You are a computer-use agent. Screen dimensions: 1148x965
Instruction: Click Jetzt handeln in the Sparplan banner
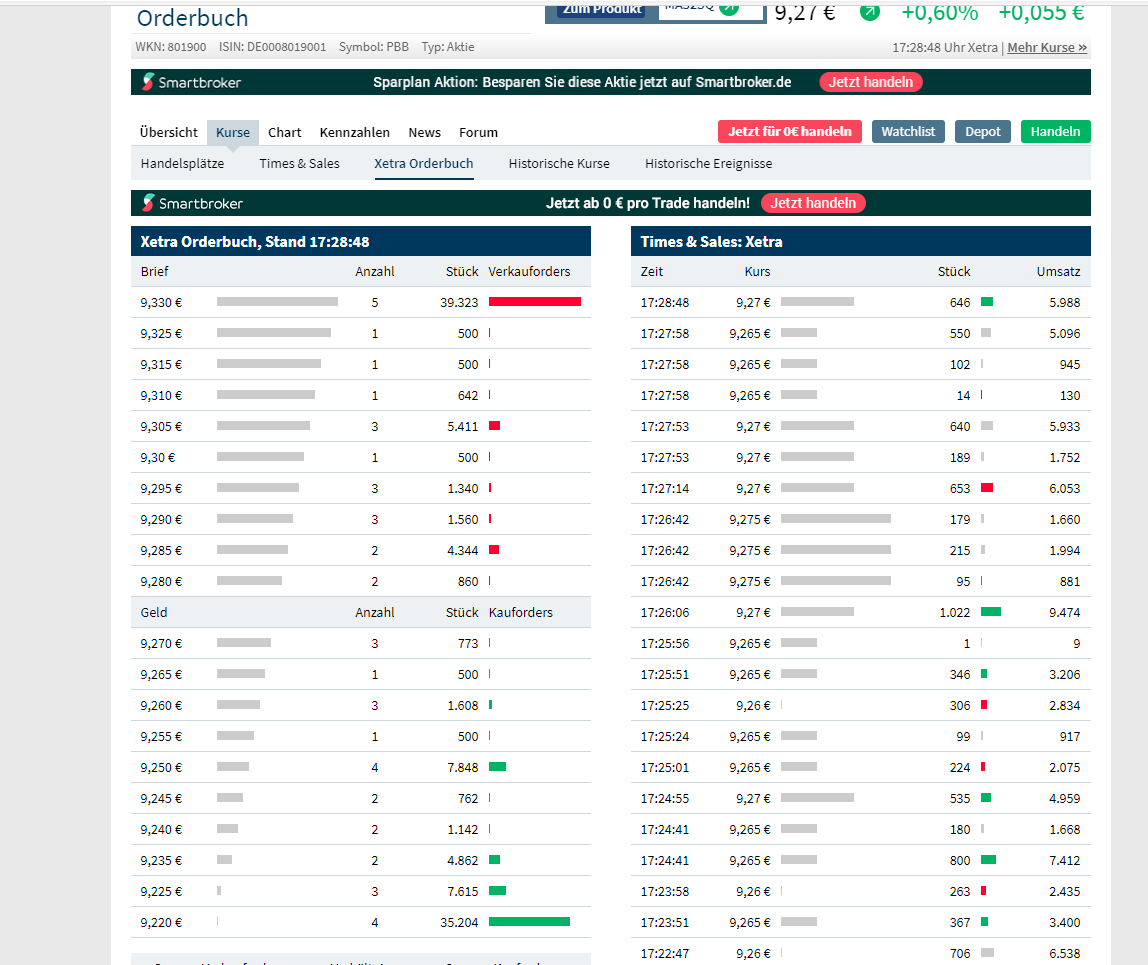[x=870, y=82]
